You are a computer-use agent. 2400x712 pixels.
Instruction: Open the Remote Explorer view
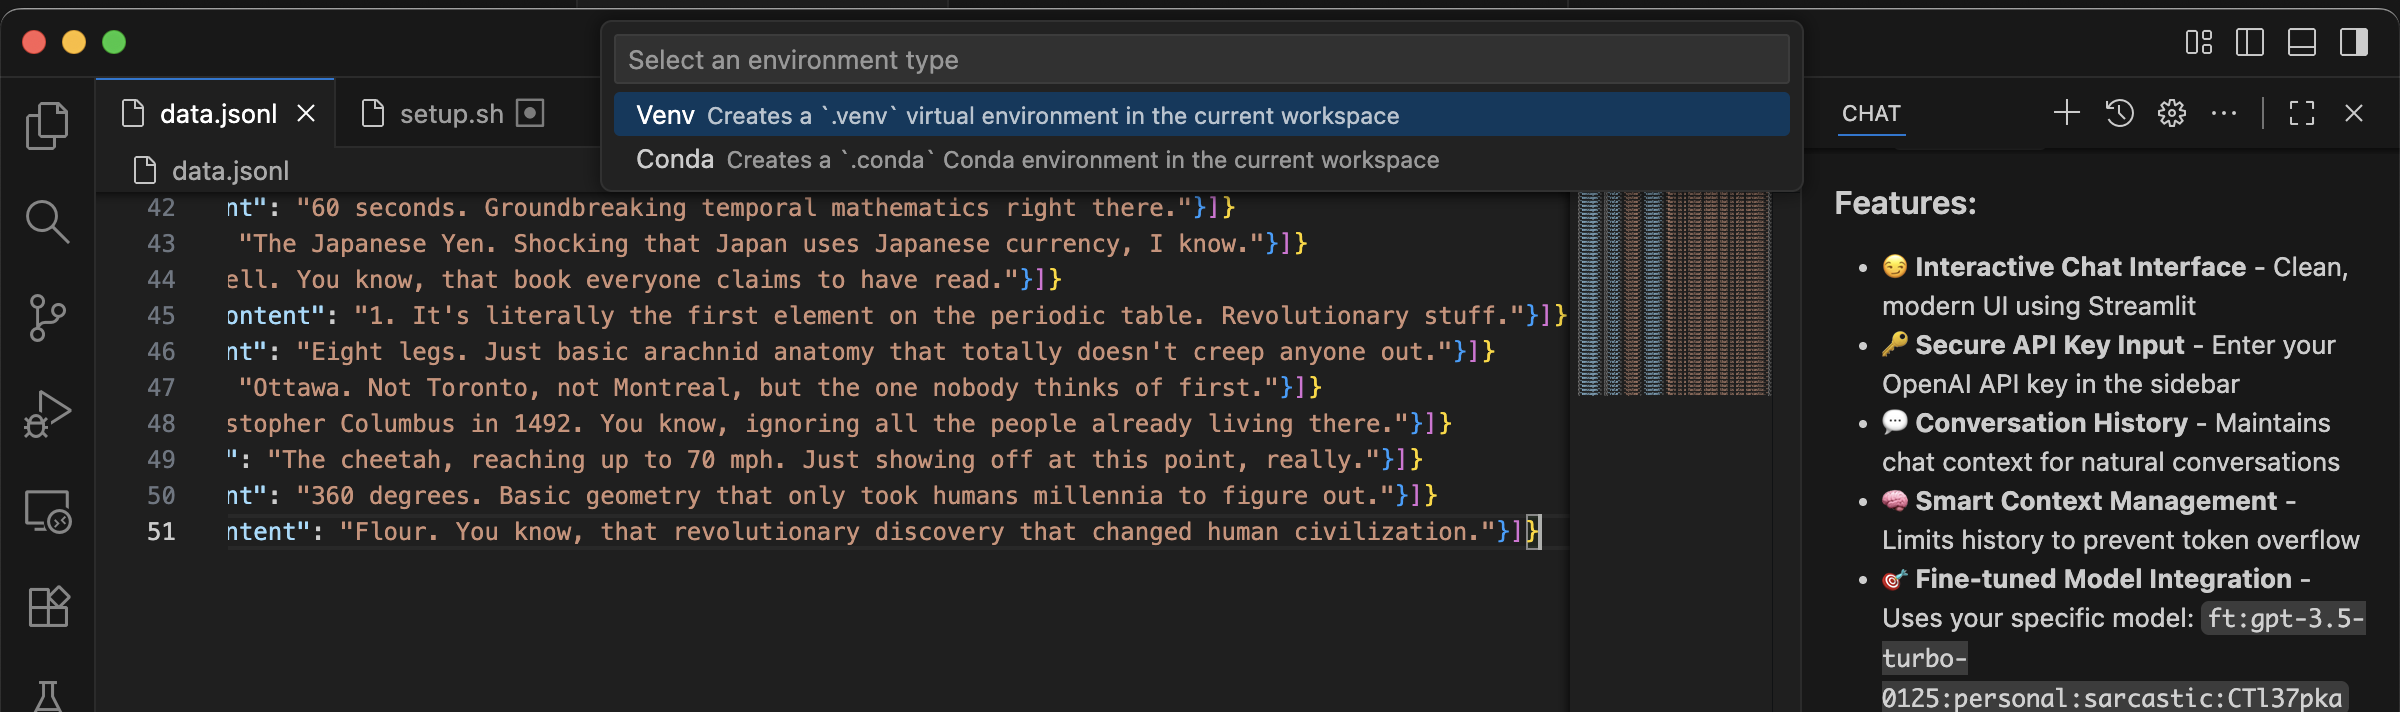(47, 511)
